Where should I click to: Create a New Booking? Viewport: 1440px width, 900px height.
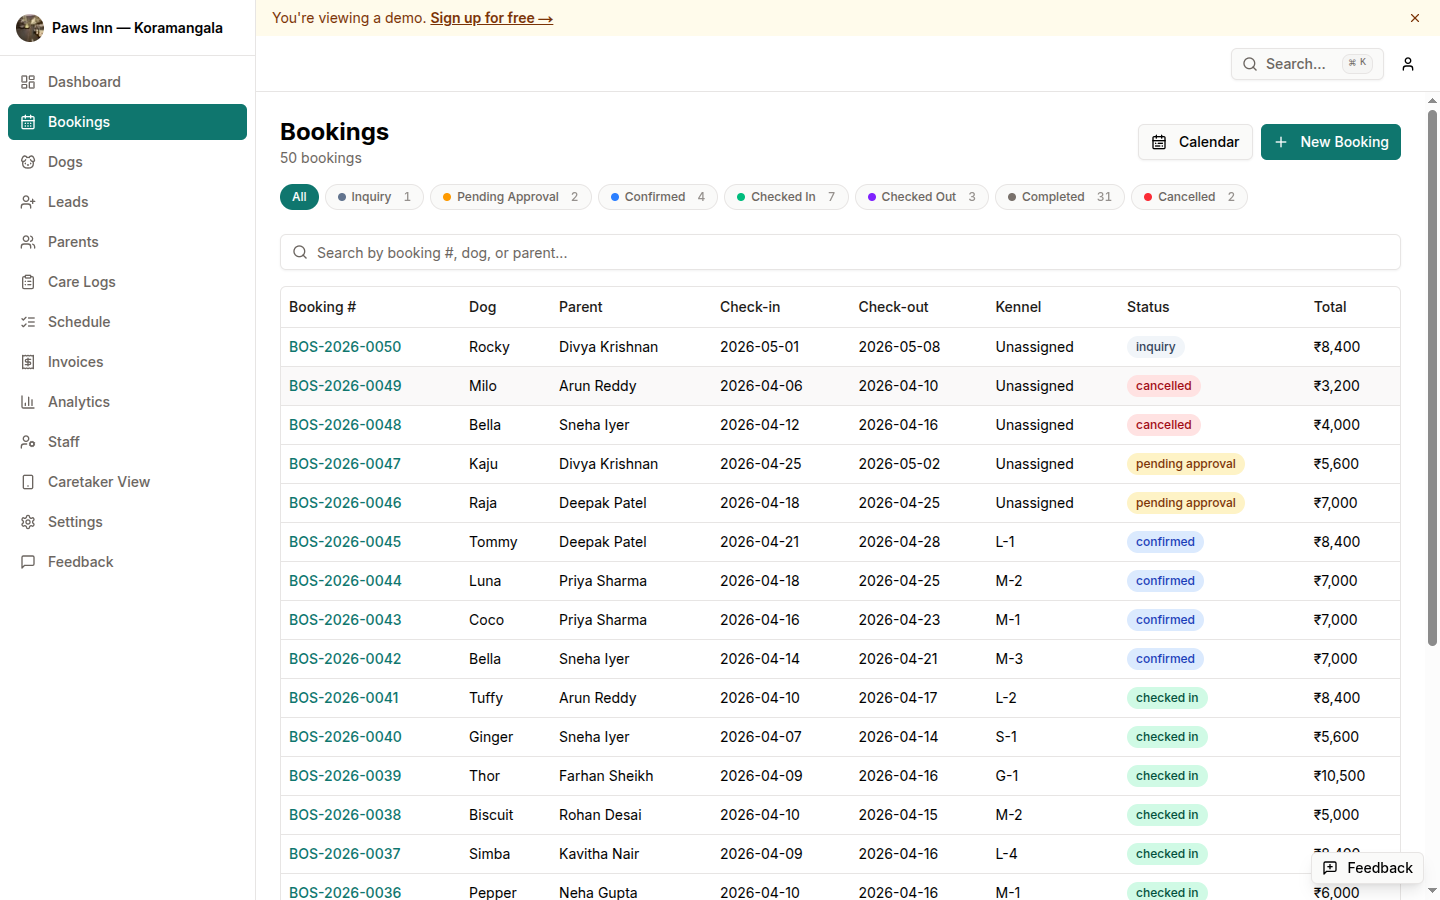pos(1331,141)
